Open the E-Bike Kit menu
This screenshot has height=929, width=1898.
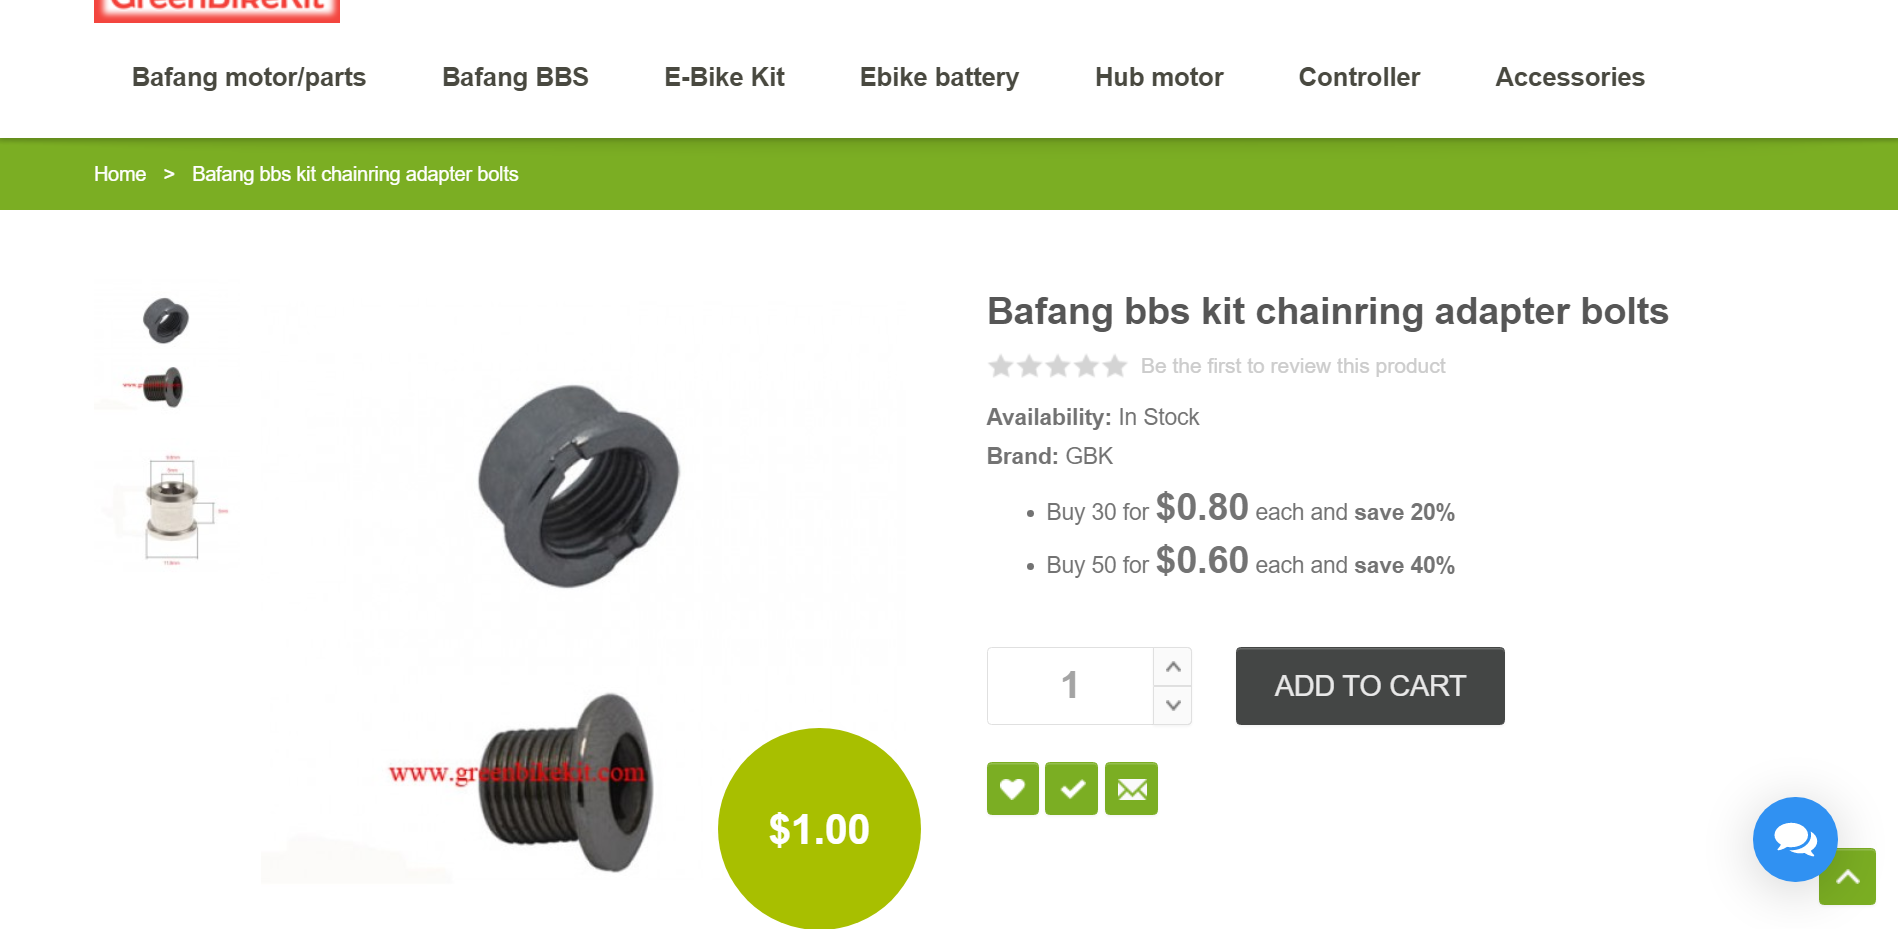point(724,77)
